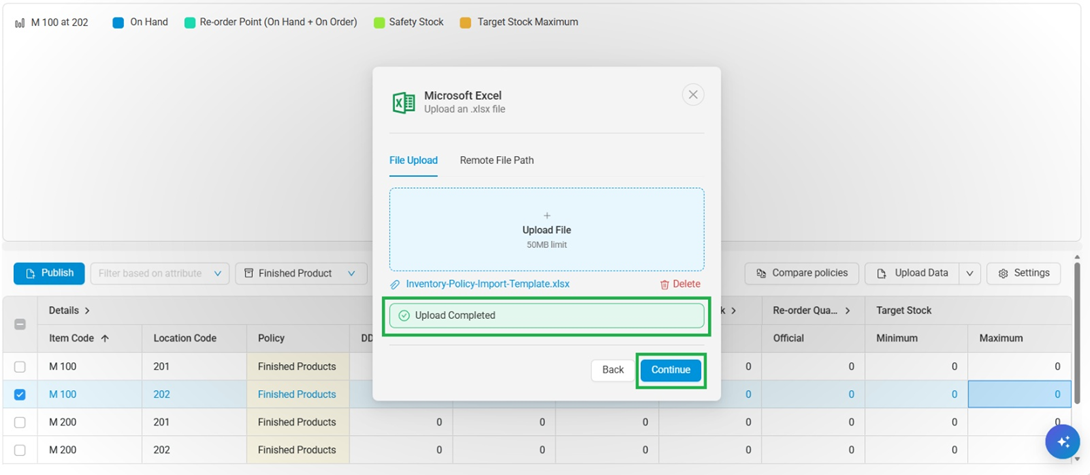Open the Finished Product dropdown
Image resolution: width=1090 pixels, height=475 pixels.
(301, 273)
